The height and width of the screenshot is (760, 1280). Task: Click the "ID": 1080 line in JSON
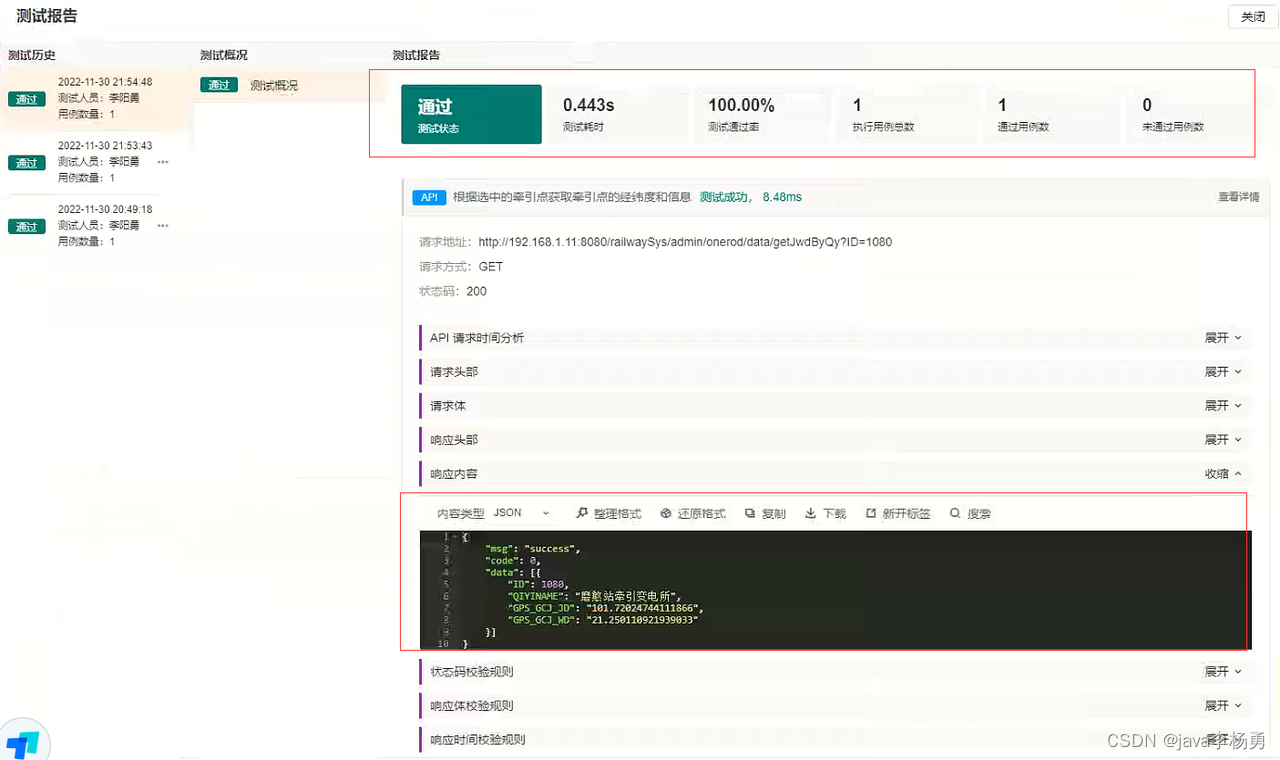point(539,584)
